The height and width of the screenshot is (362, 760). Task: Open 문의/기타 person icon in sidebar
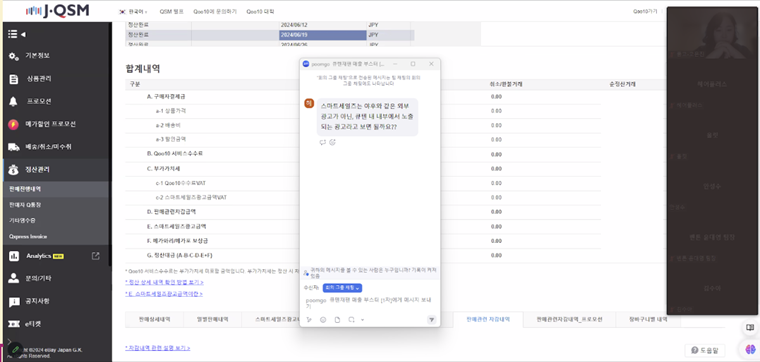coord(14,278)
